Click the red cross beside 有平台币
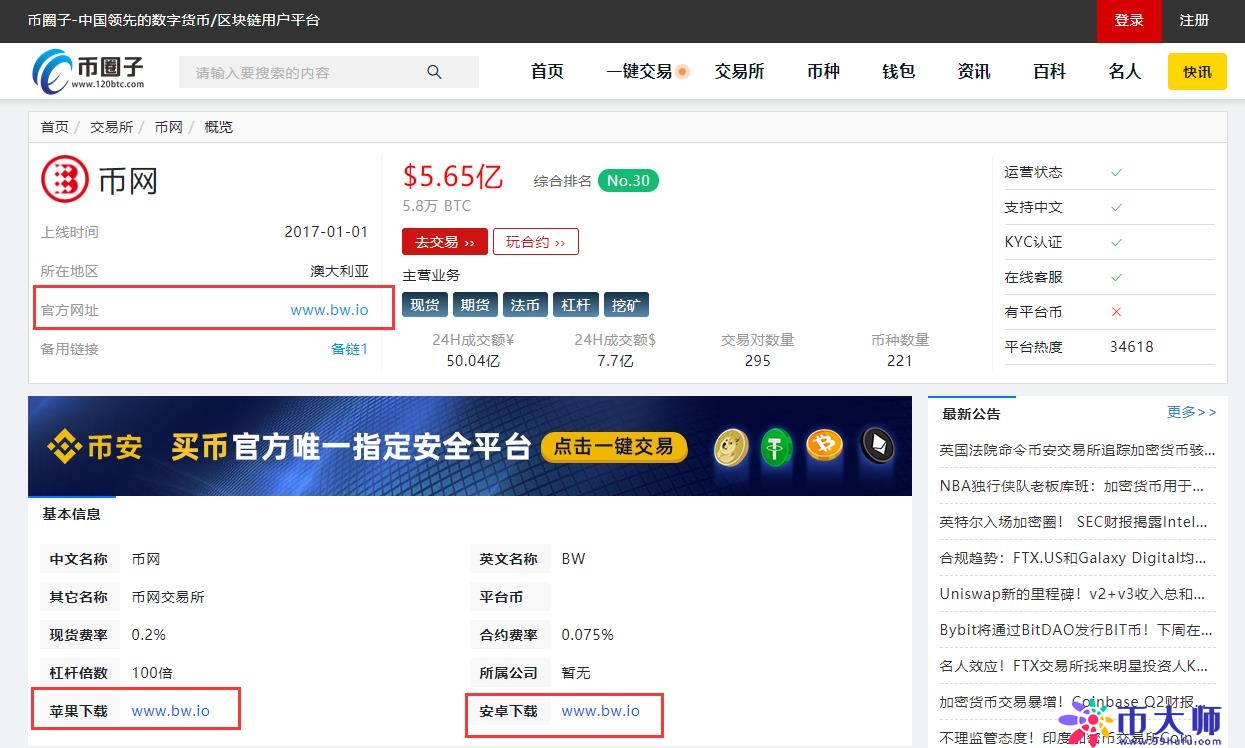Viewport: 1245px width, 748px height. (1117, 312)
